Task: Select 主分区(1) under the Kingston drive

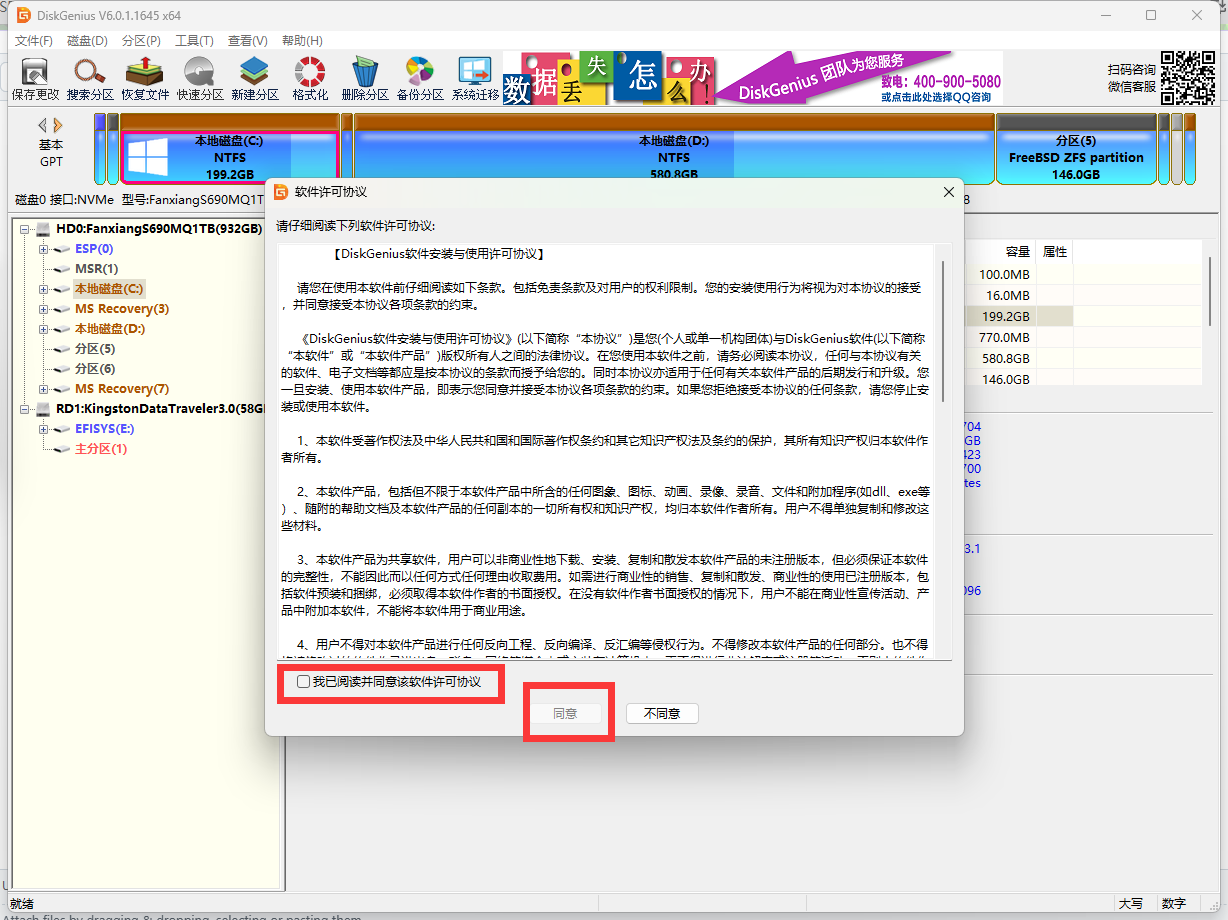Action: (101, 449)
